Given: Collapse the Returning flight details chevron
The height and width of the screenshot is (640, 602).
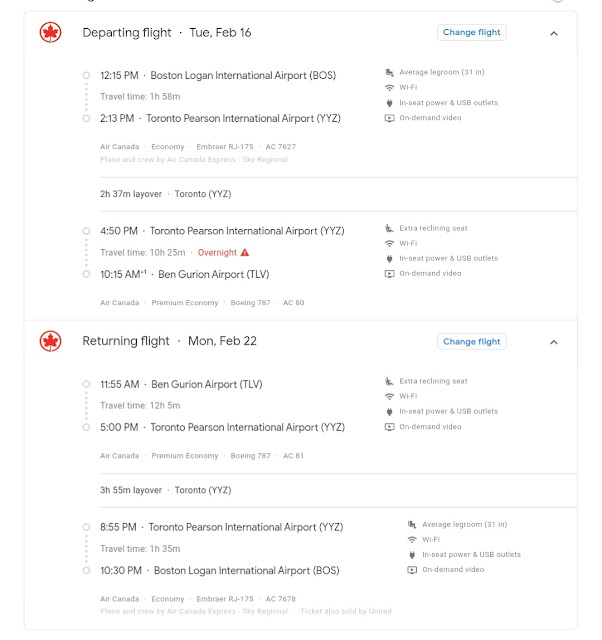Looking at the screenshot, I should [x=554, y=342].
